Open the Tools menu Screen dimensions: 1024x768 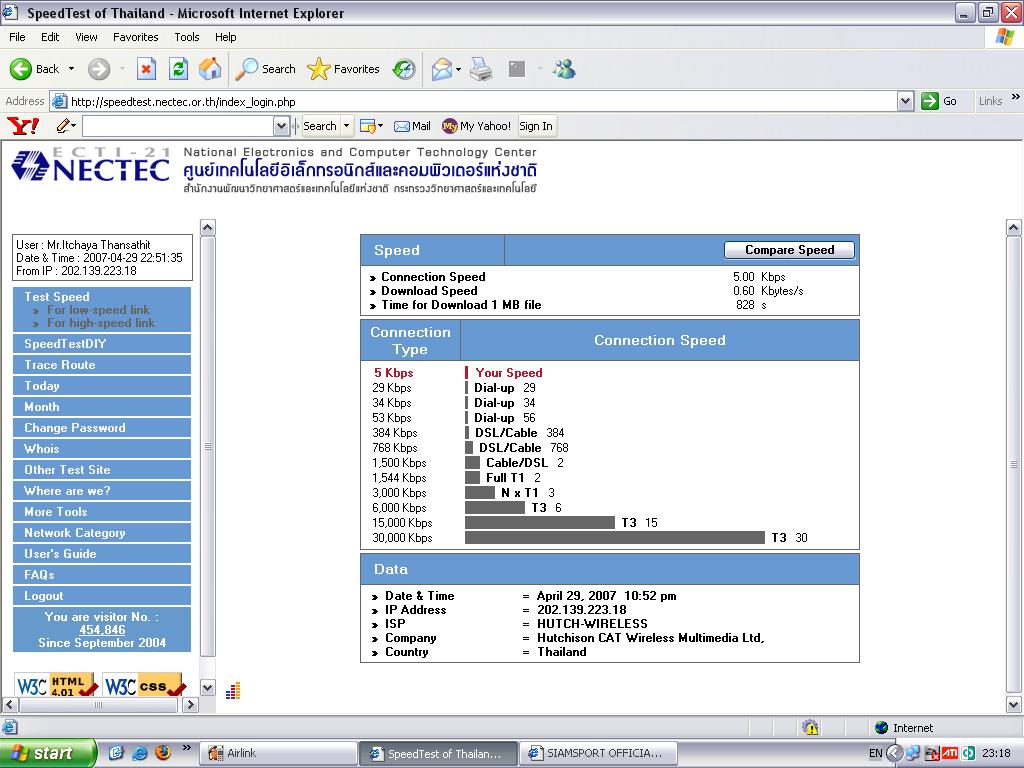pos(187,37)
